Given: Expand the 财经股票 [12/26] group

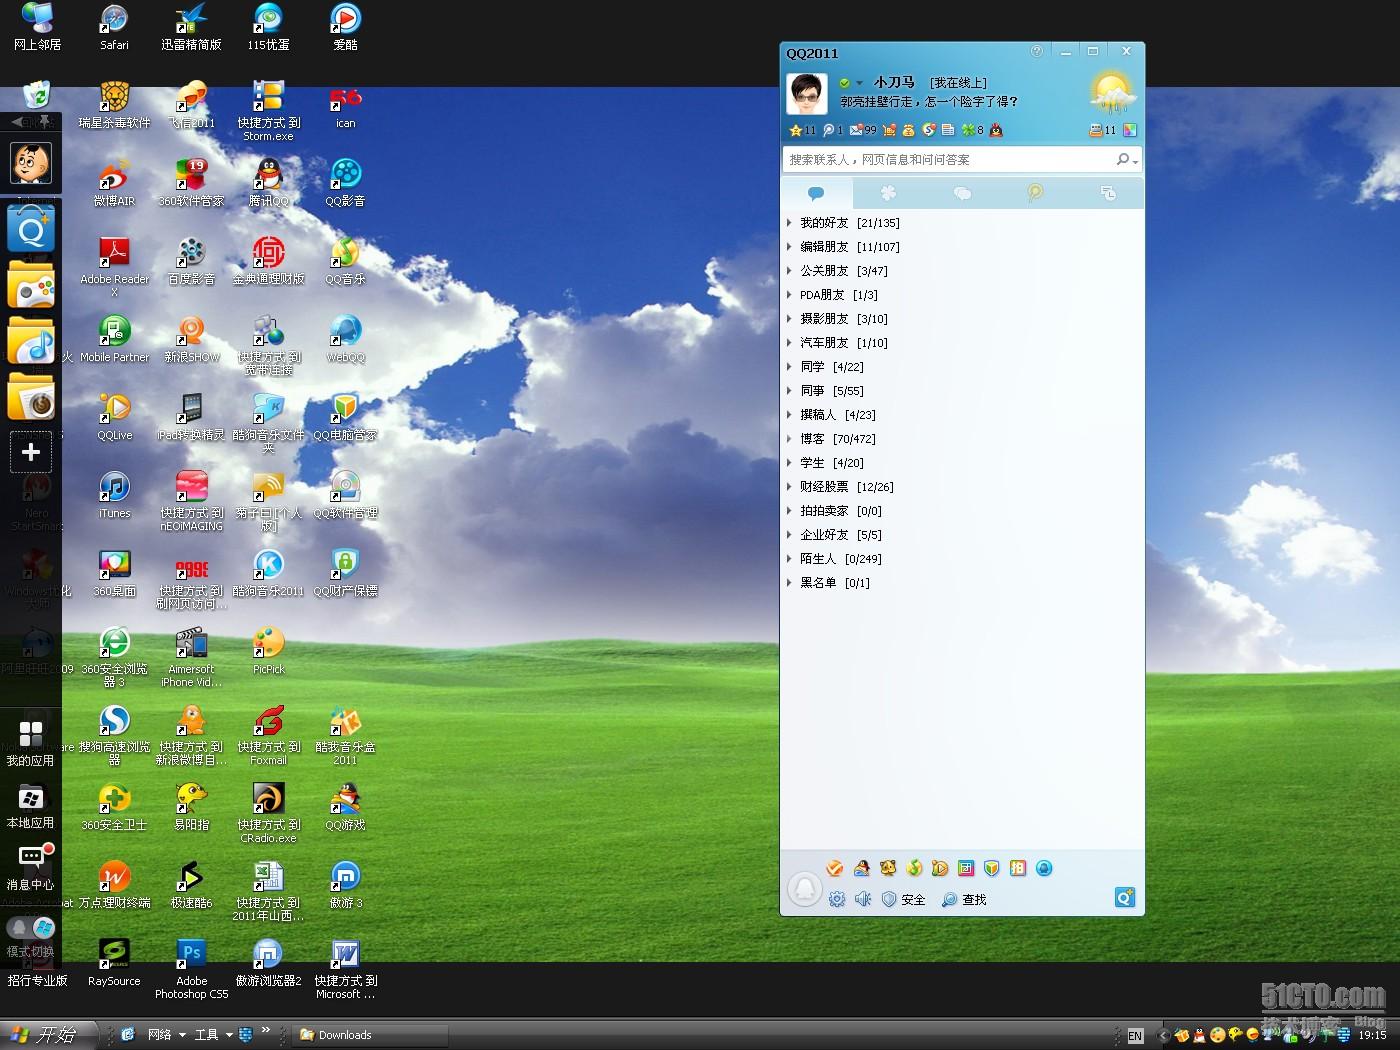Looking at the screenshot, I should pos(962,487).
